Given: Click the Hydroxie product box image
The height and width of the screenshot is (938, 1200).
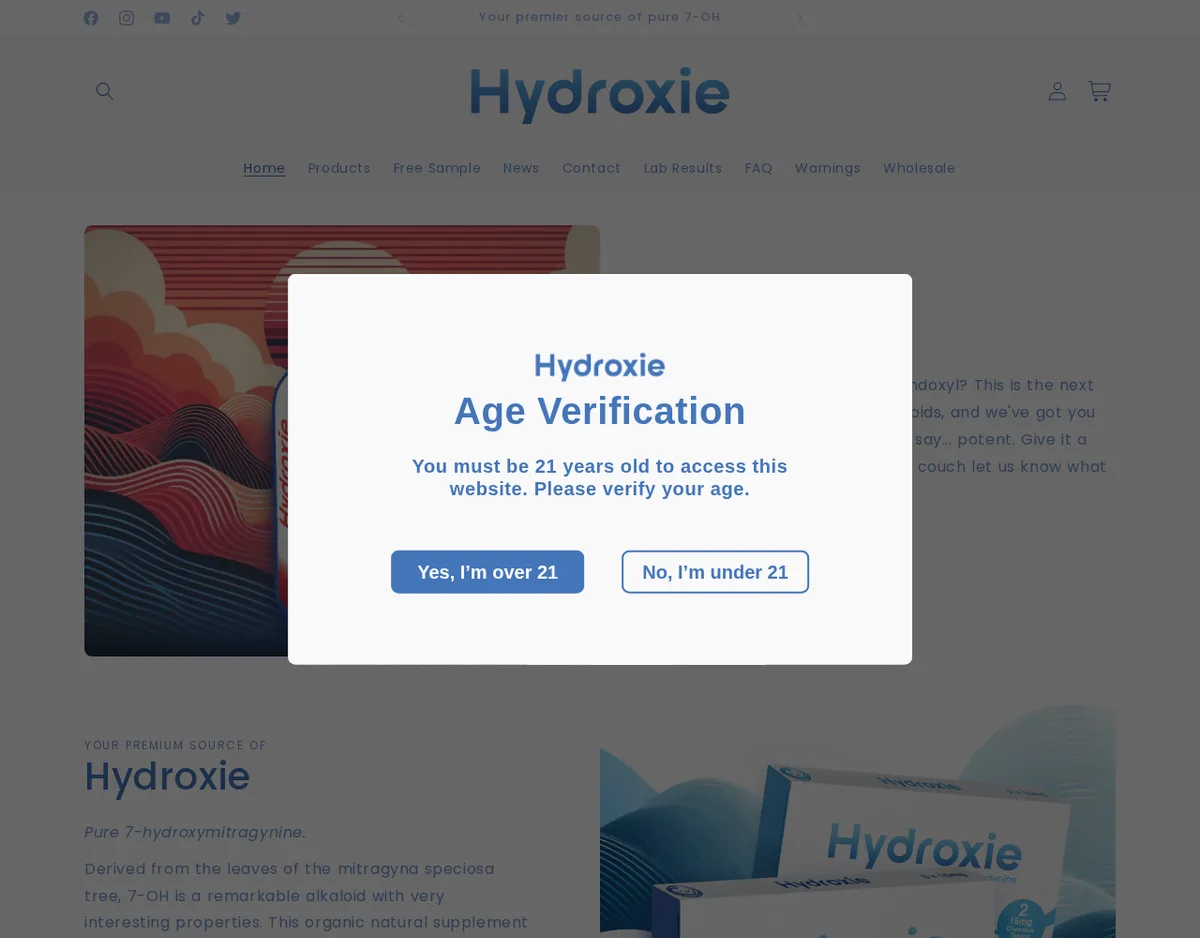Looking at the screenshot, I should [857, 820].
